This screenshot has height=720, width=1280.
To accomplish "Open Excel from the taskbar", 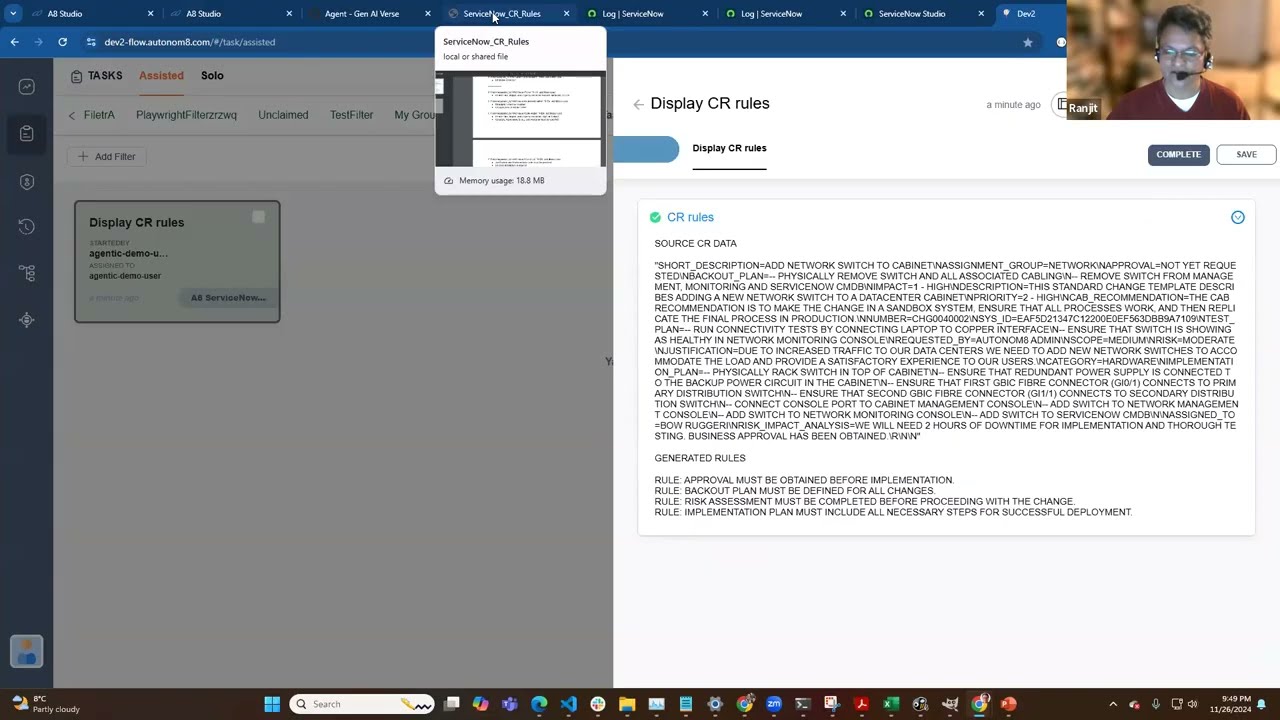I will [890, 704].
